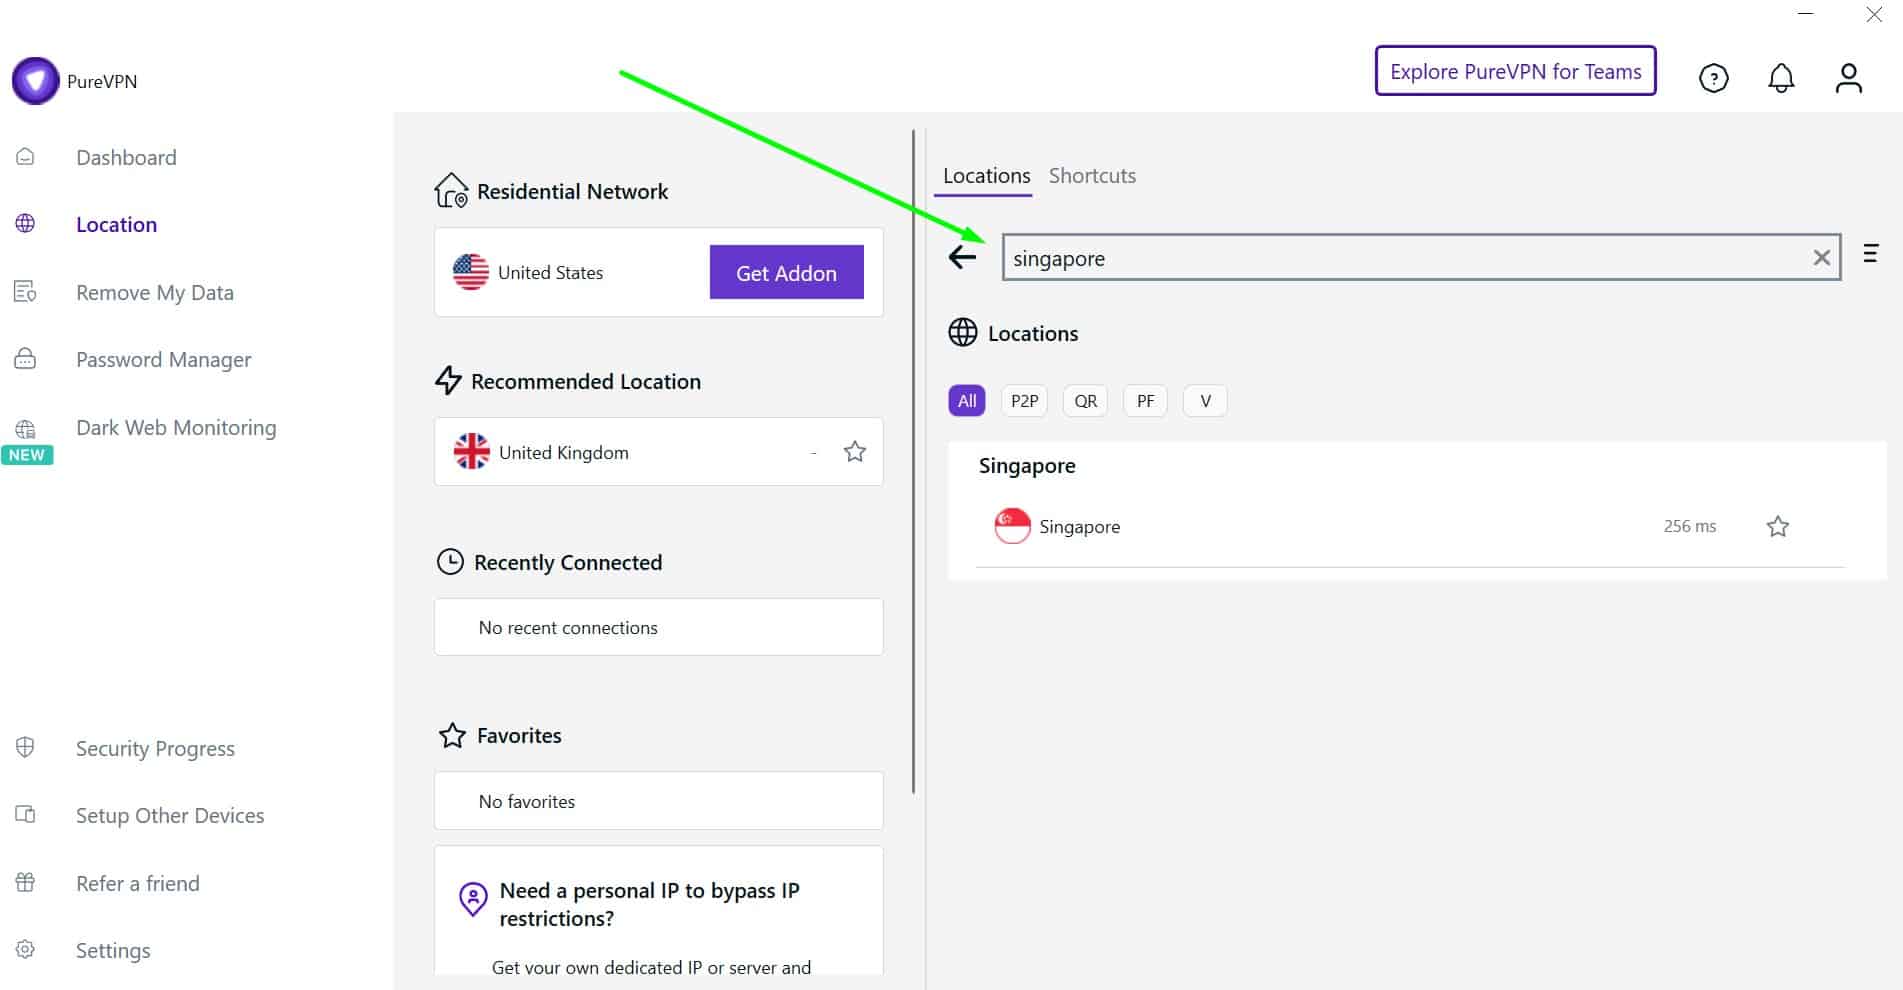Click the Singapore flag icon
The image size is (1903, 990).
tap(1012, 526)
